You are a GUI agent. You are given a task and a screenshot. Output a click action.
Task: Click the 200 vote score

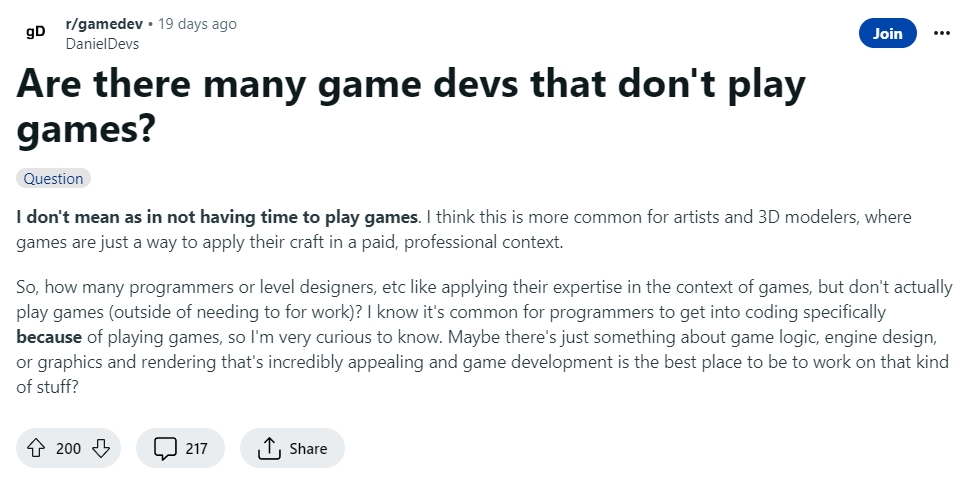click(68, 448)
